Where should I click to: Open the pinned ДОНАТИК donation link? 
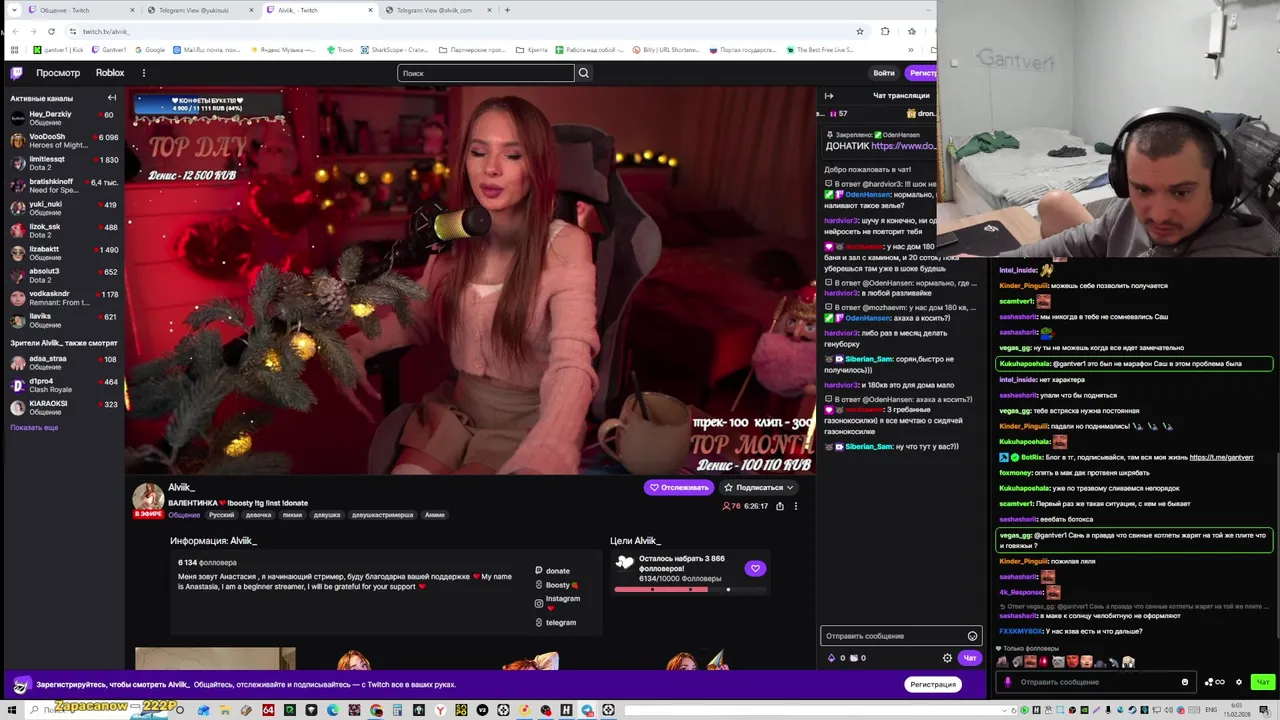(x=903, y=146)
